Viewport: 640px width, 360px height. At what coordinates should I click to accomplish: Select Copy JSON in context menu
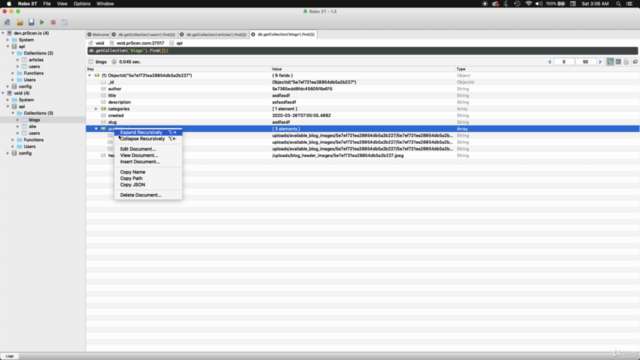click(148, 185)
